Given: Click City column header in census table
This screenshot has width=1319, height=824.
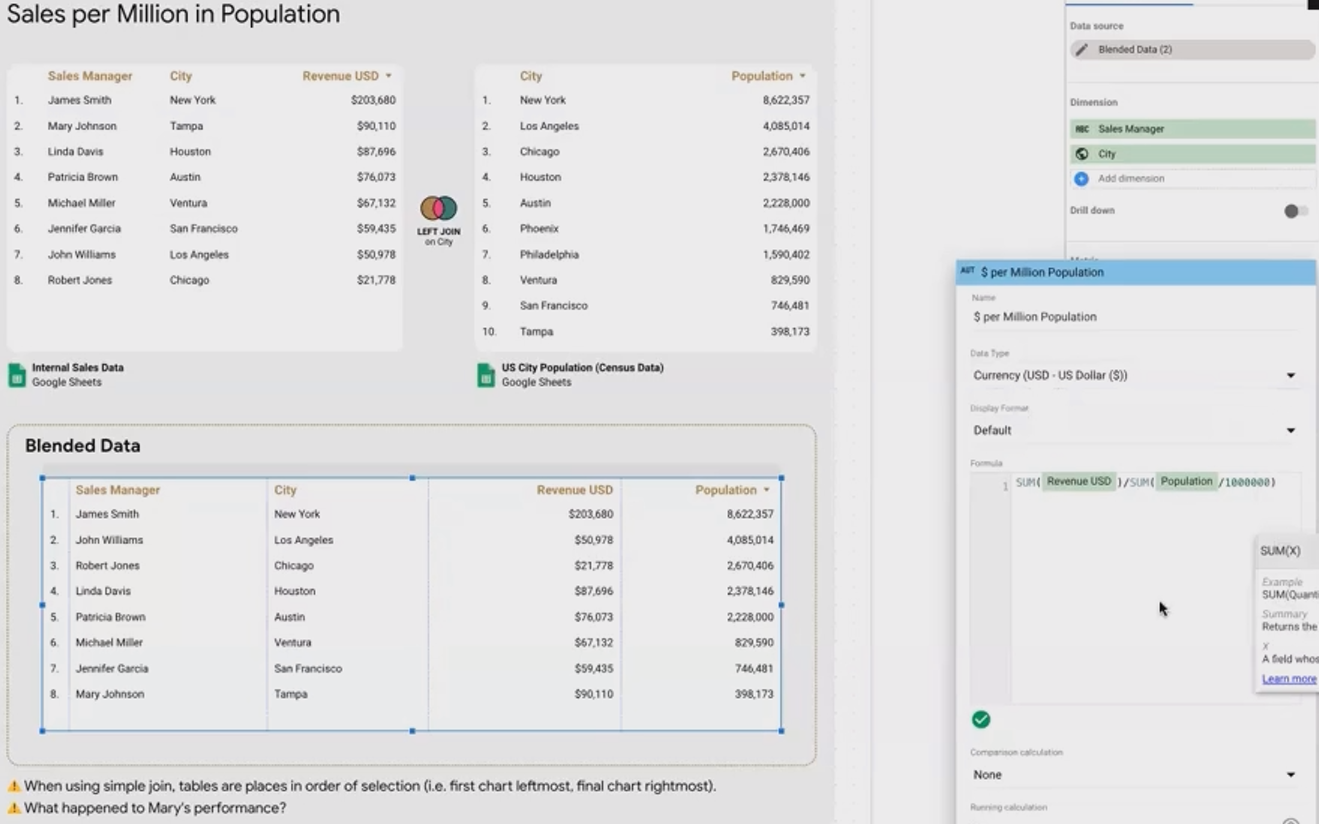Looking at the screenshot, I should coord(531,76).
